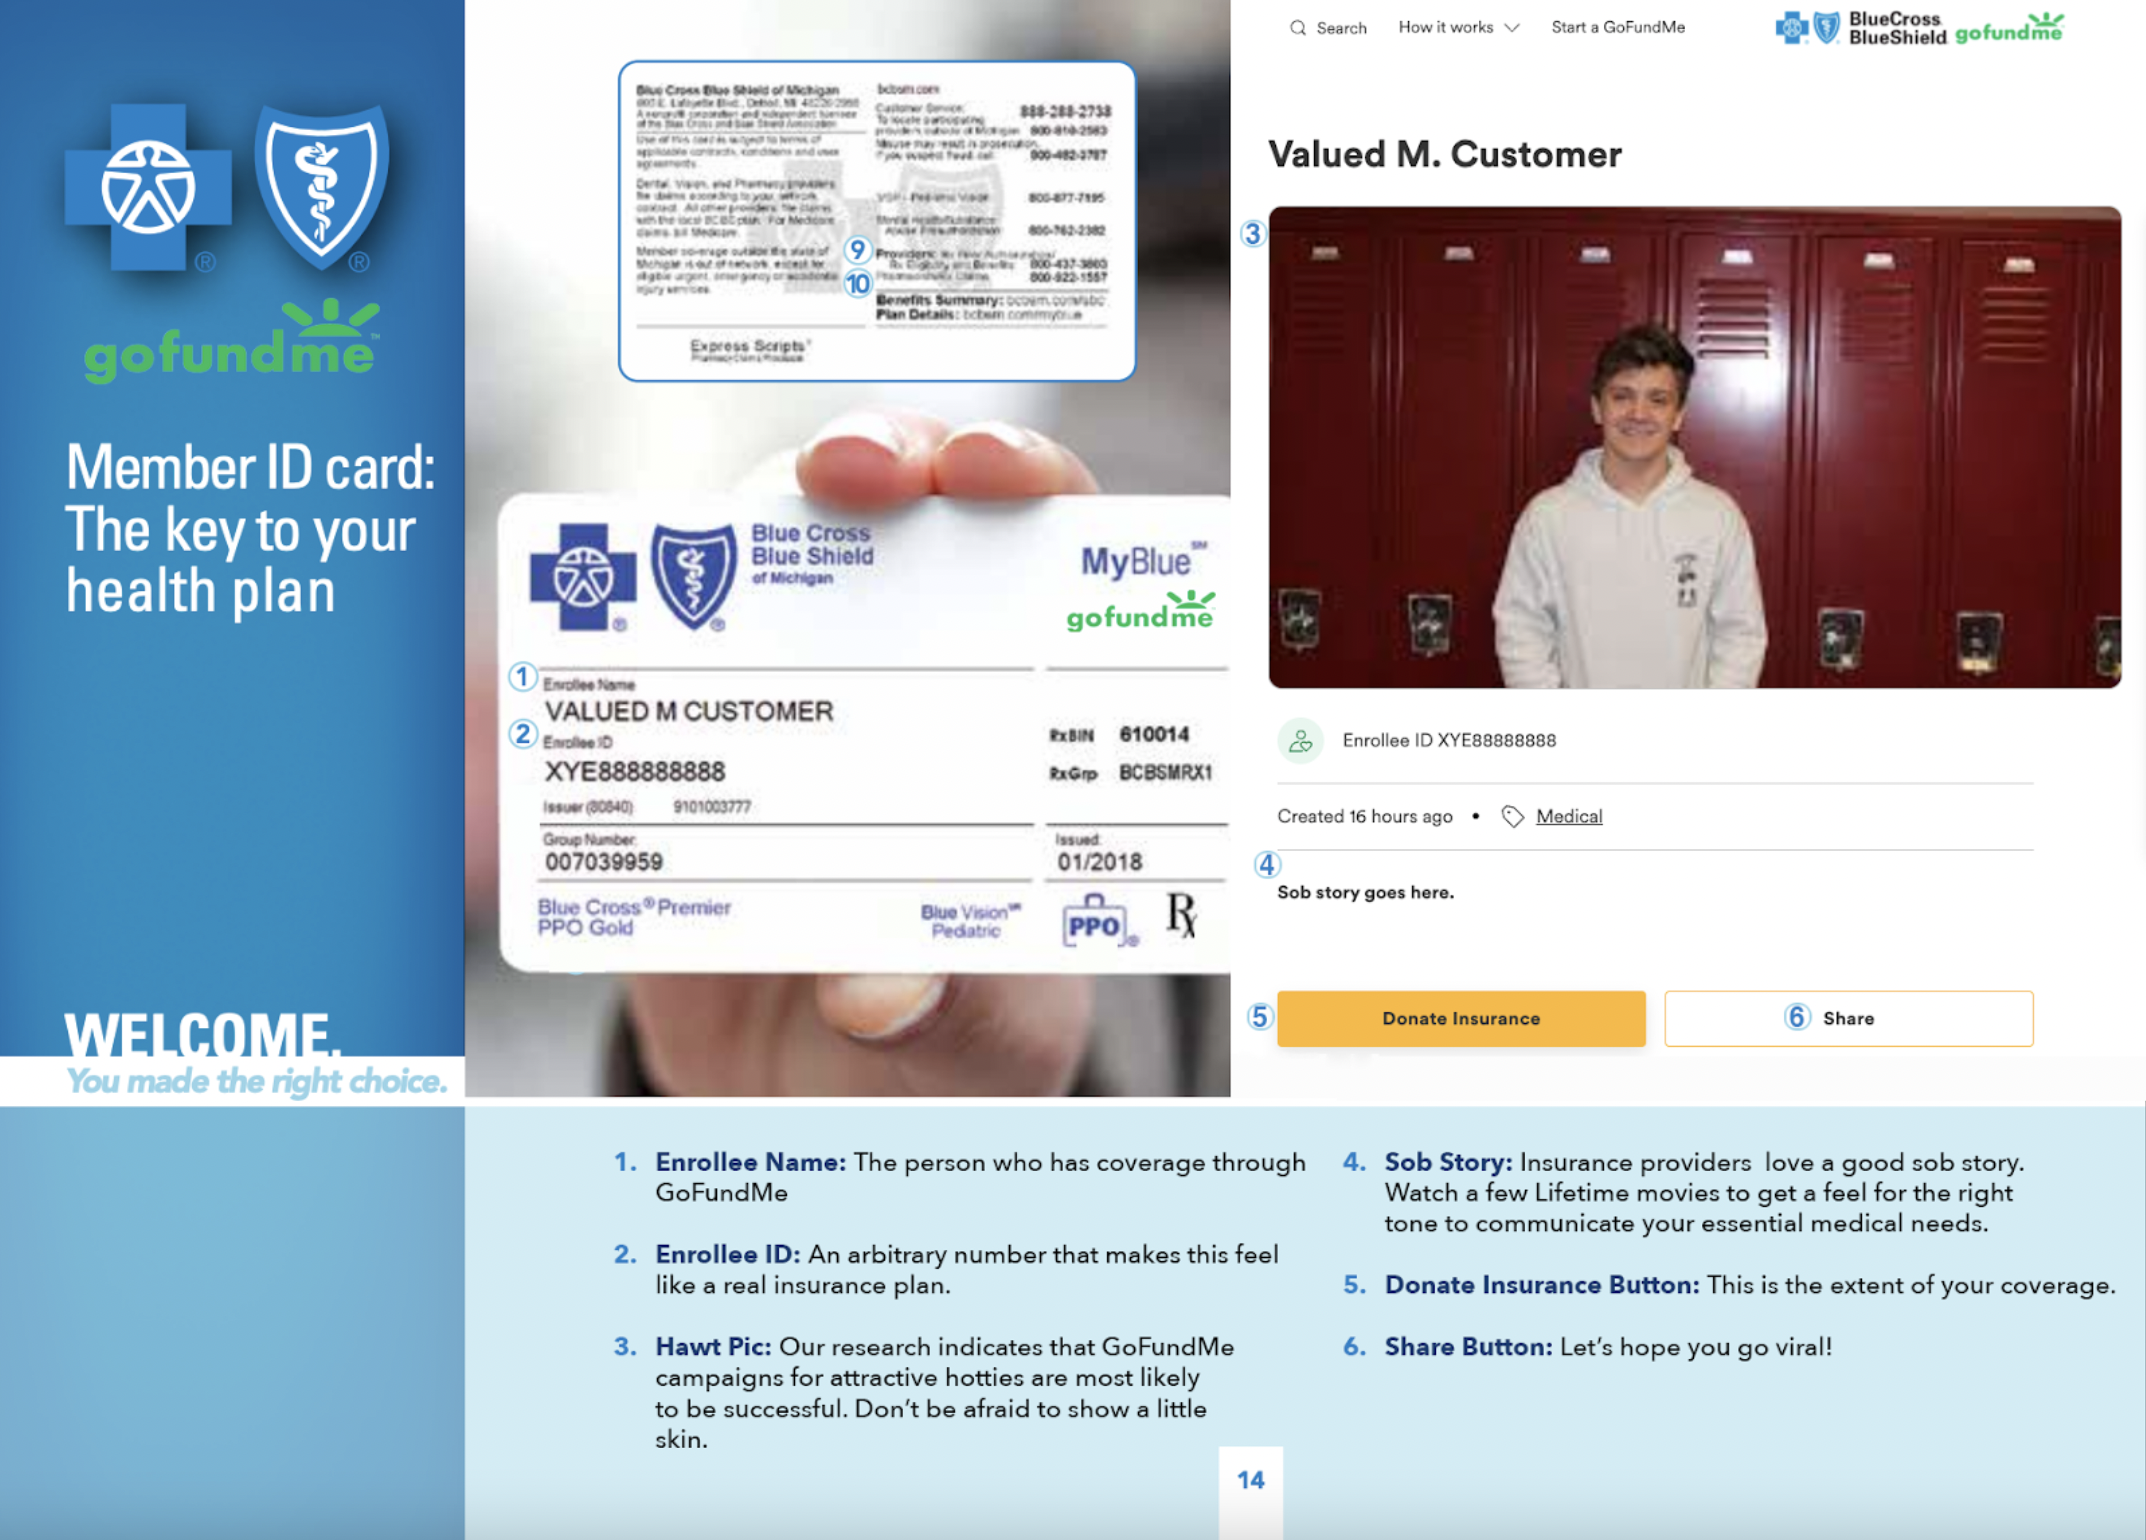Click the Donate Insurance button
The width and height of the screenshot is (2146, 1540).
pyautogui.click(x=1461, y=1019)
